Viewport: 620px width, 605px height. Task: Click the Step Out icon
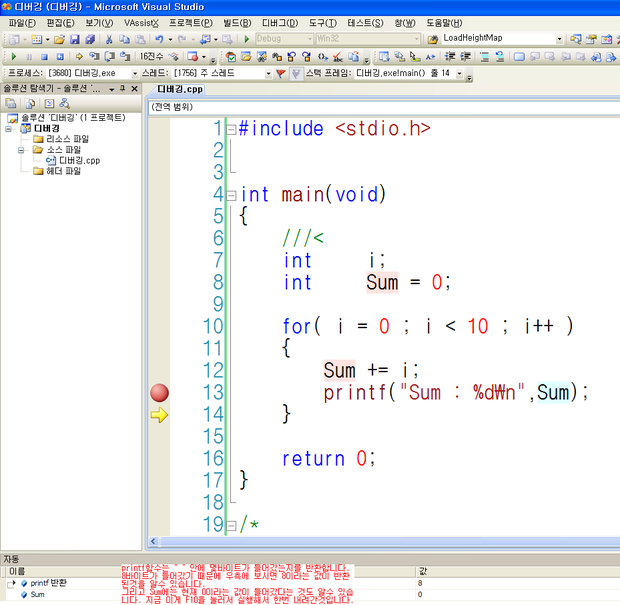coord(125,57)
